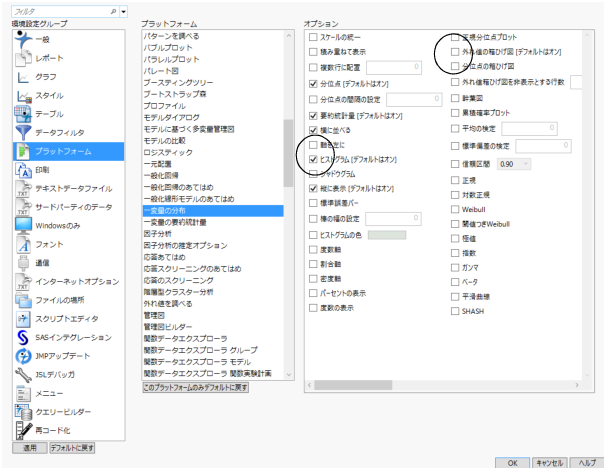
Task: Open the ヘルプ button
Action: point(587,463)
